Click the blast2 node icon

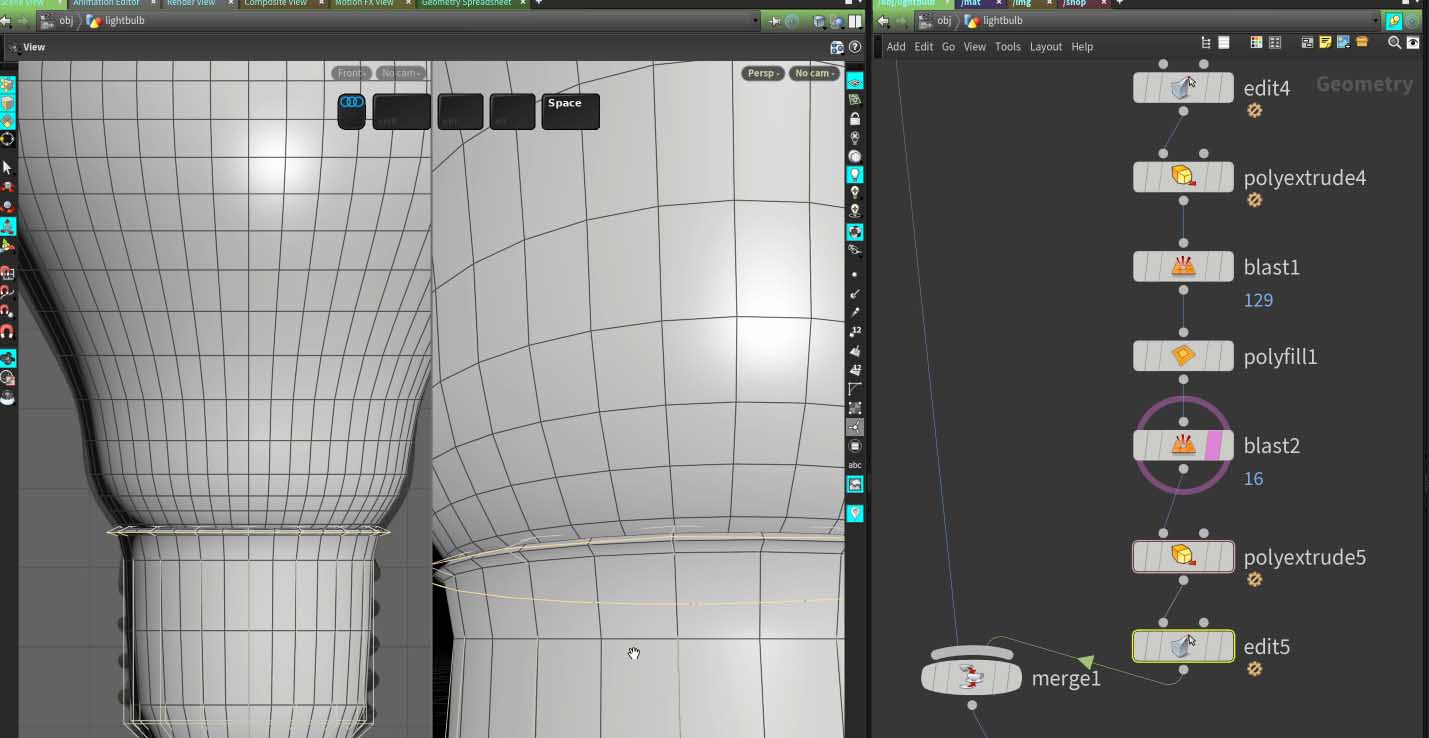tap(1183, 445)
